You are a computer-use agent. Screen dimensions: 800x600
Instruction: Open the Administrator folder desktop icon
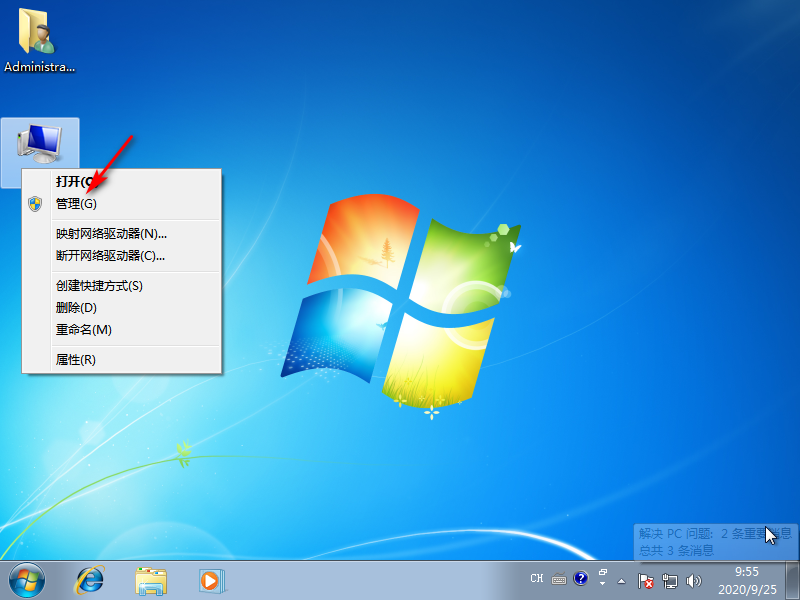[x=39, y=40]
